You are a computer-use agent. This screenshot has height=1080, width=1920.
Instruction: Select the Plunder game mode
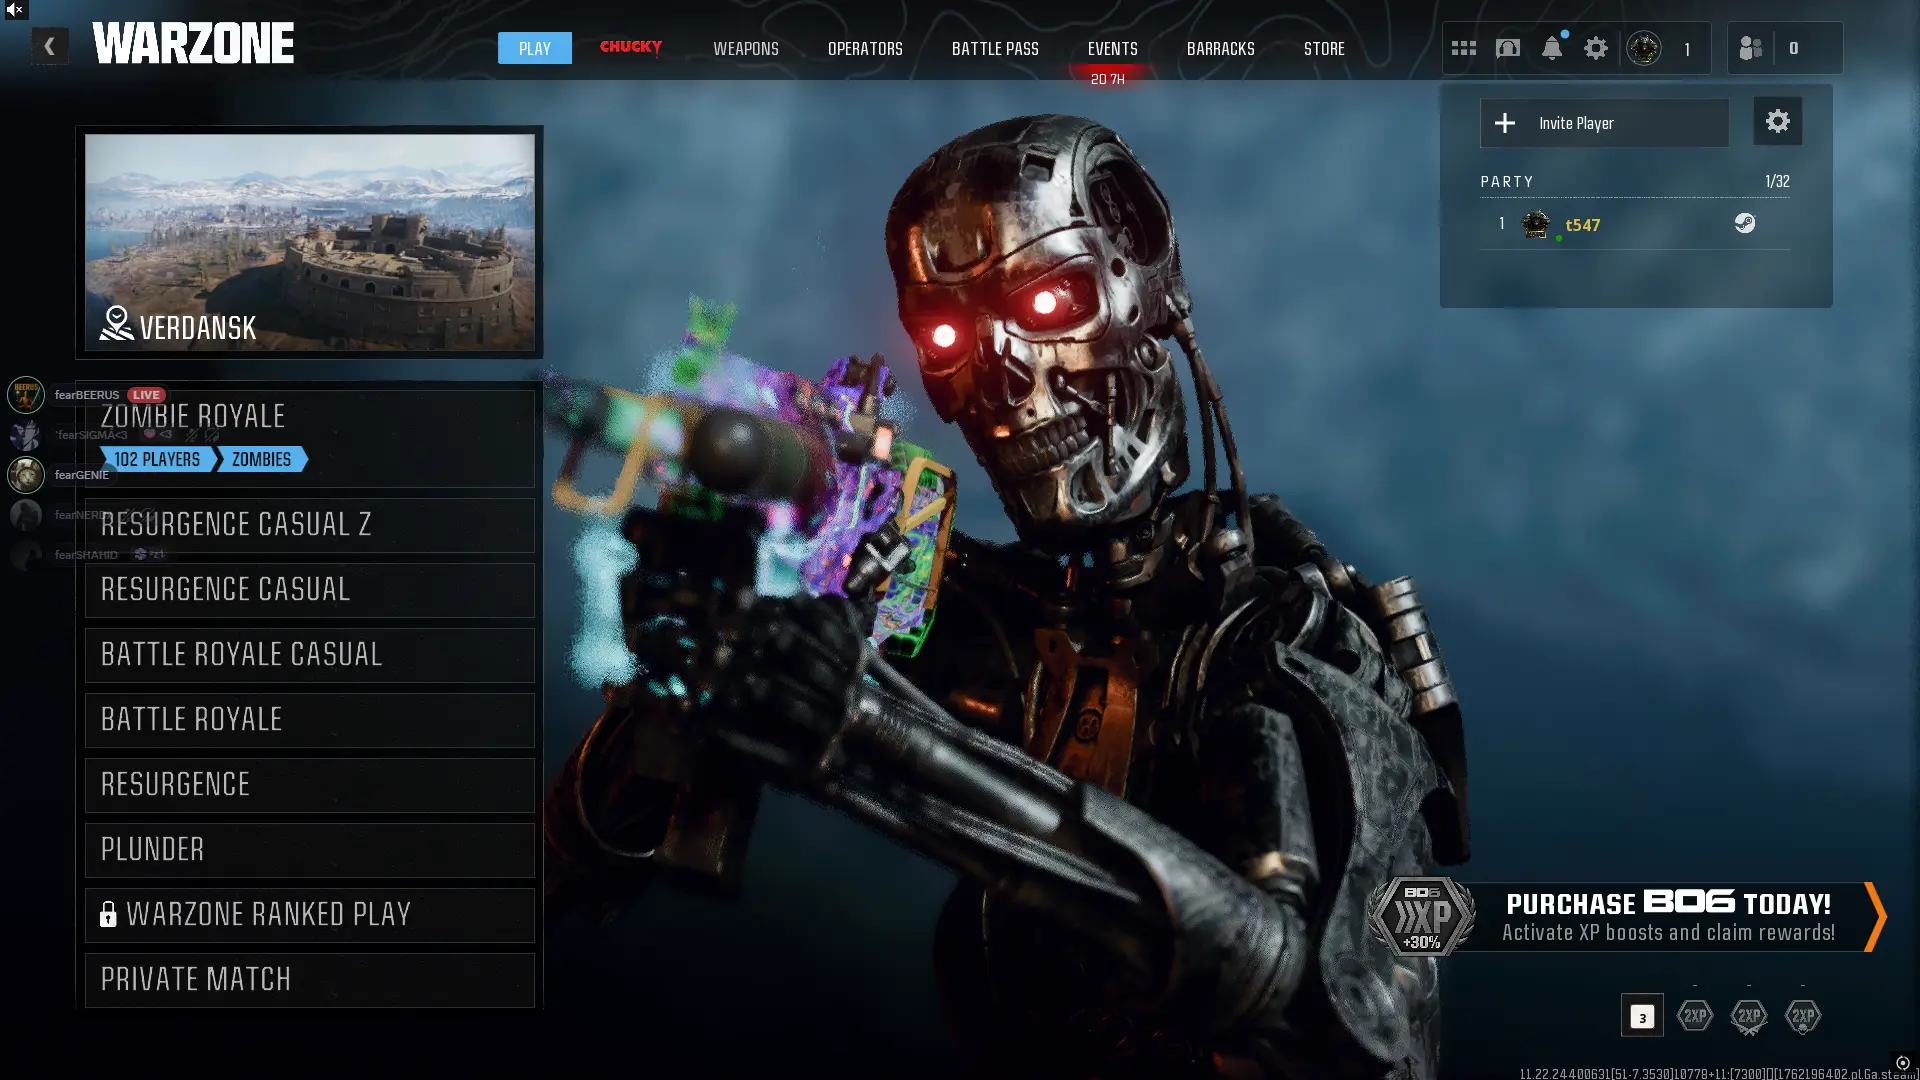click(310, 850)
